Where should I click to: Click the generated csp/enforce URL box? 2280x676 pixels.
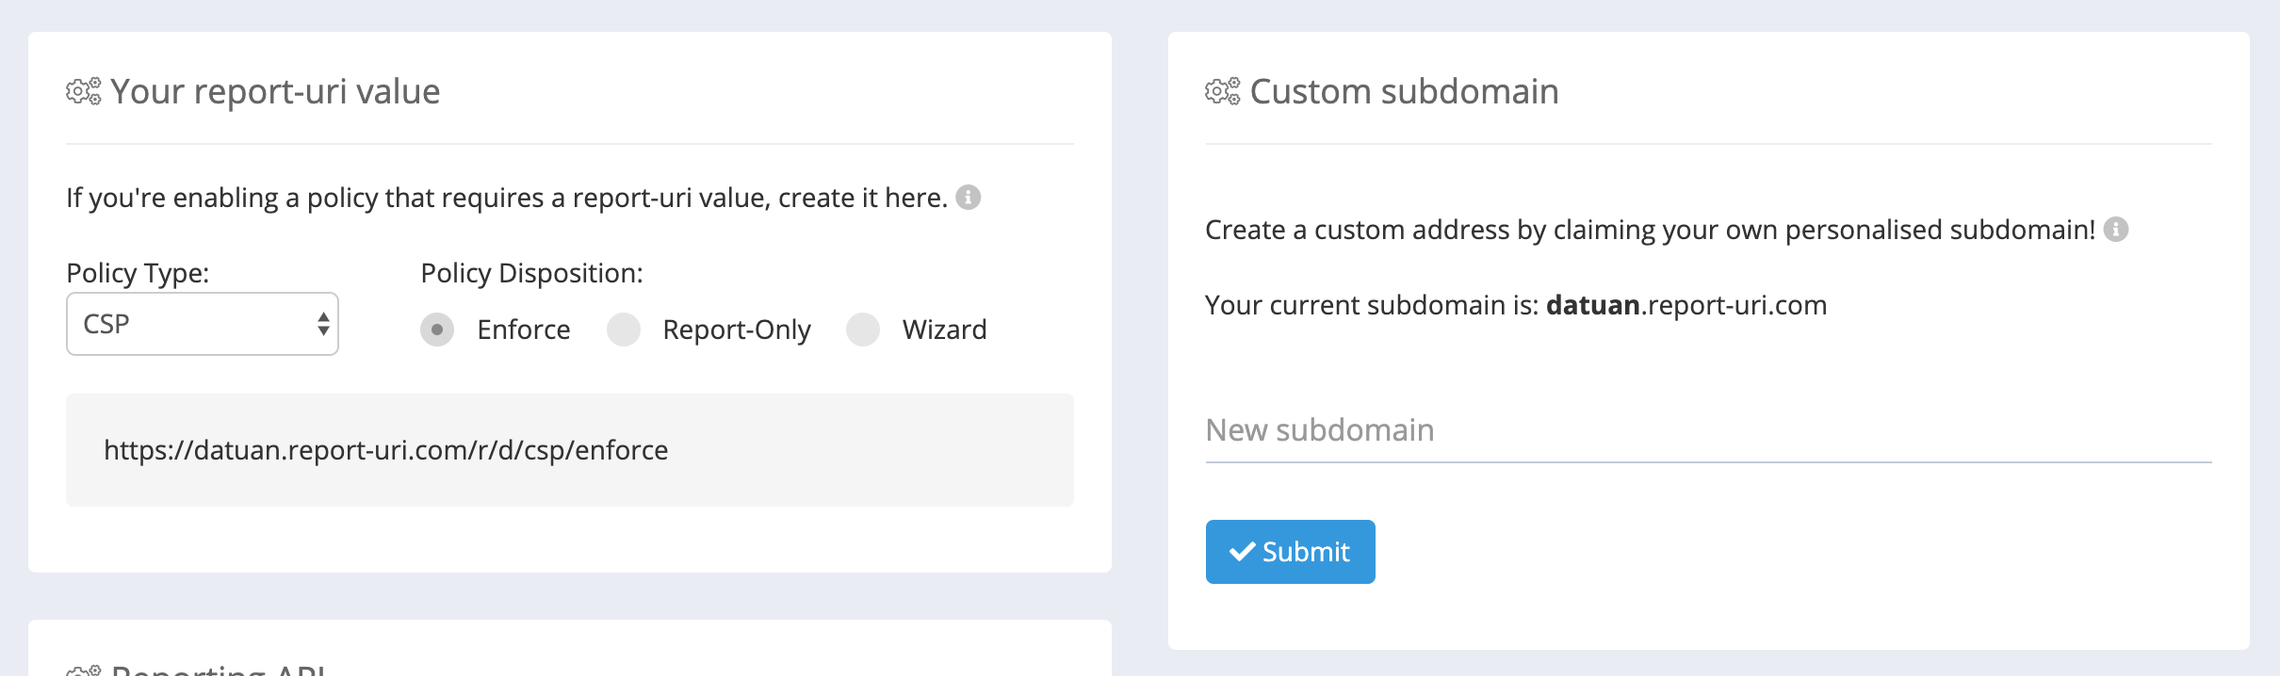tap(570, 450)
